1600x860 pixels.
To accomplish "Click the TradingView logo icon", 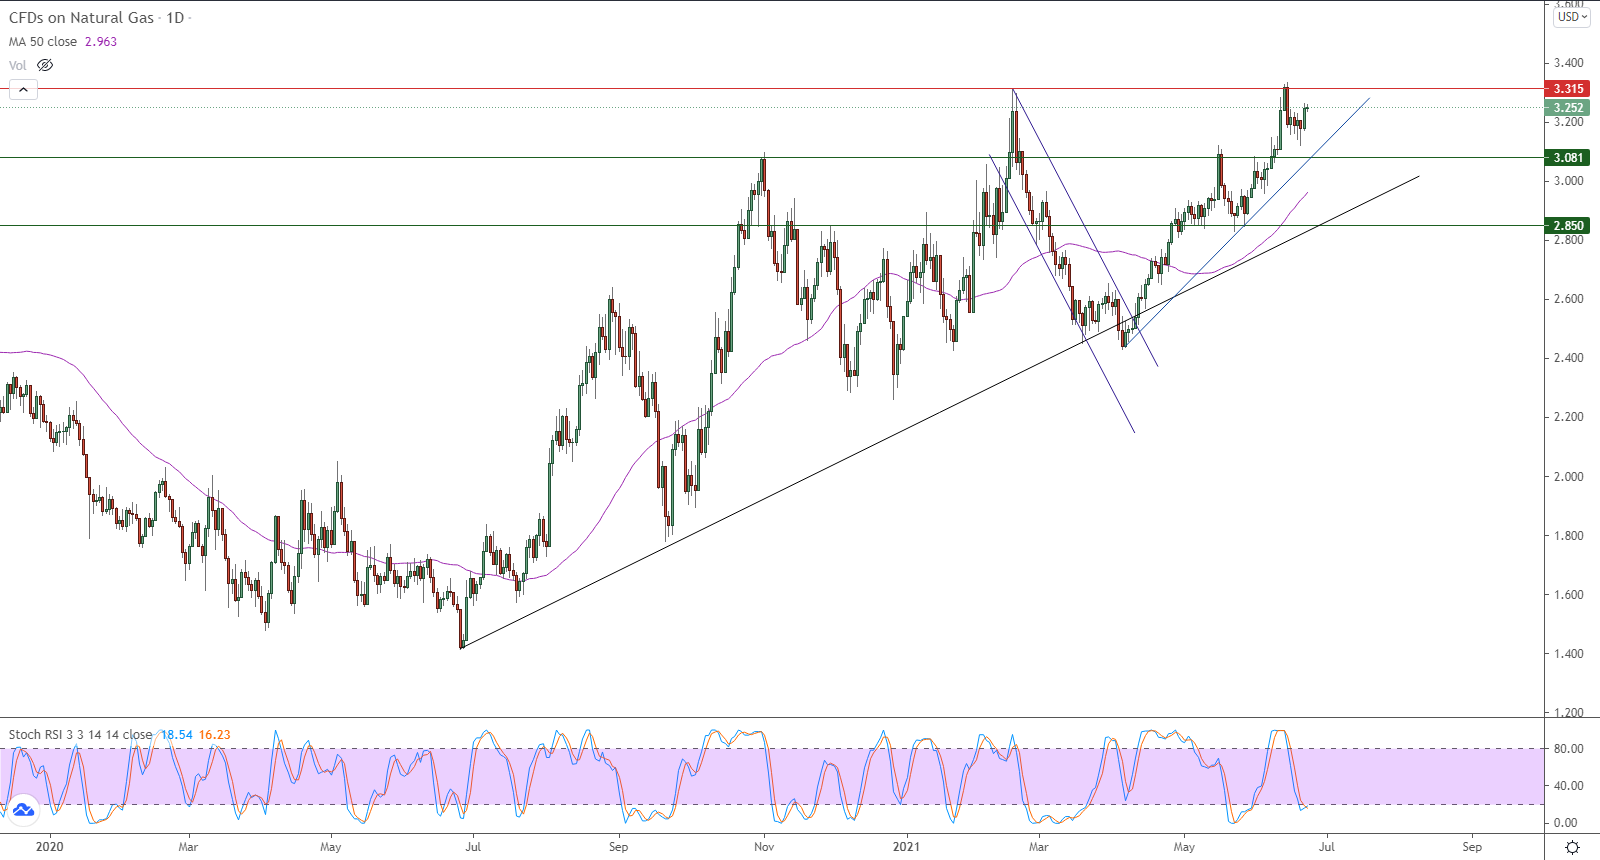I will click(x=23, y=809).
